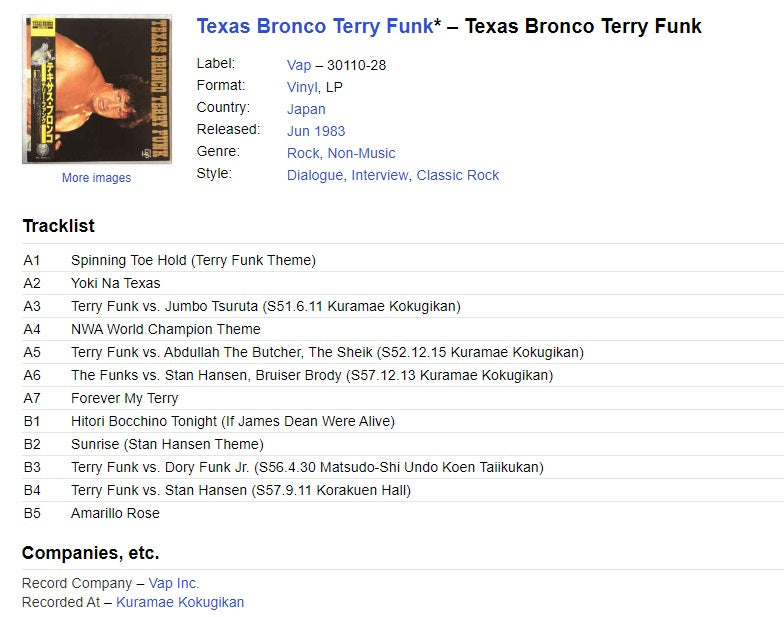Click the Interview style link

pyautogui.click(x=380, y=175)
